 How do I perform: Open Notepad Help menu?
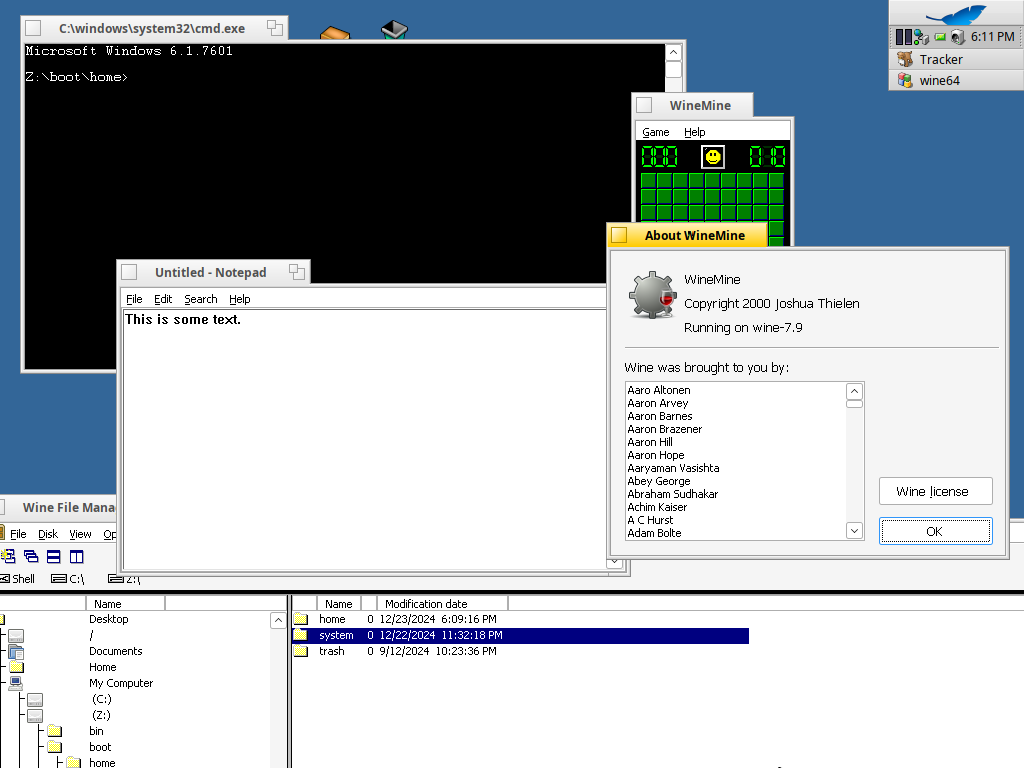tap(239, 299)
